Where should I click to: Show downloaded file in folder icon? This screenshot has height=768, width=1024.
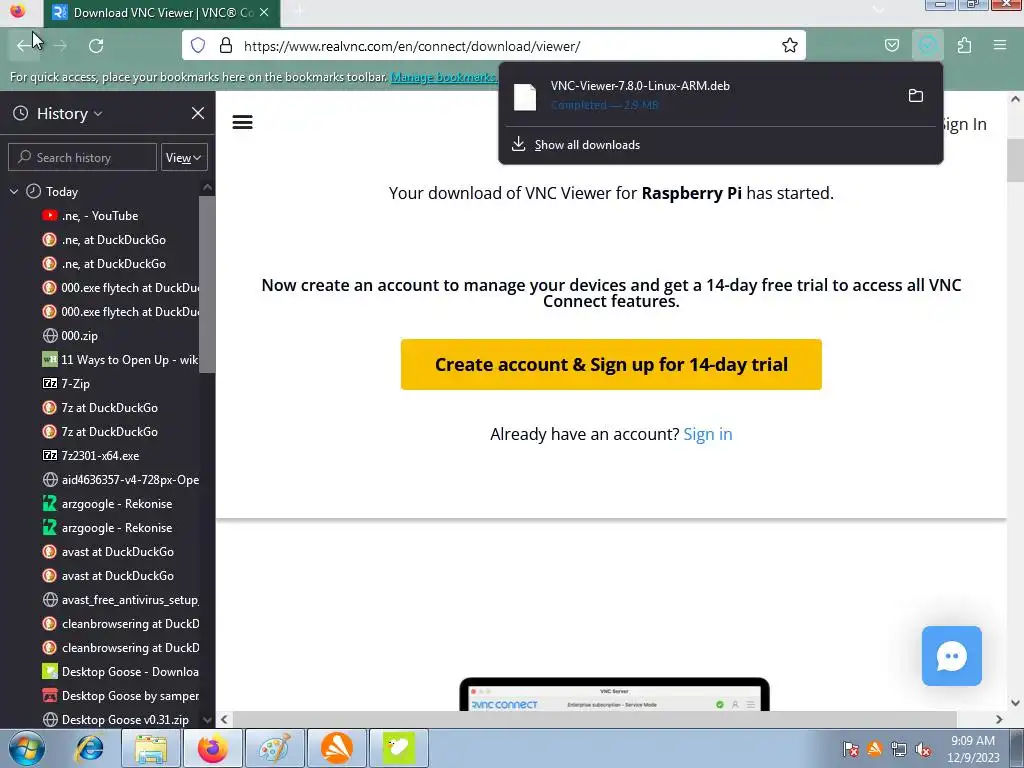[x=916, y=95]
